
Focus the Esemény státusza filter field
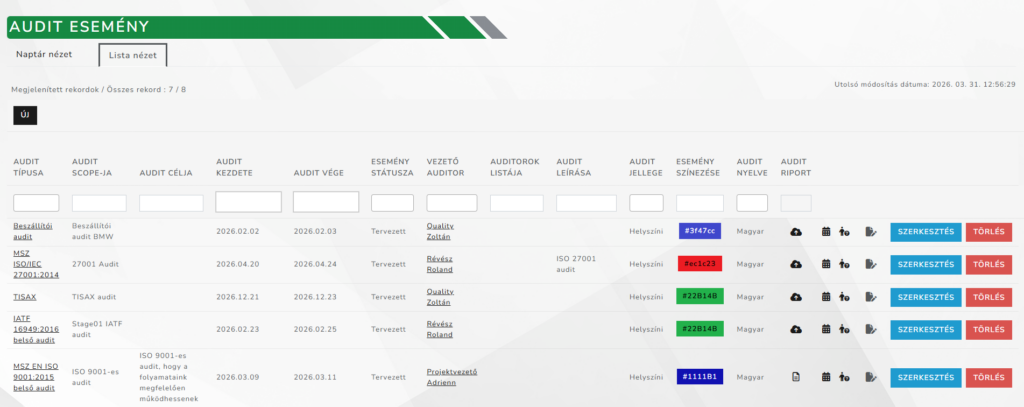392,203
